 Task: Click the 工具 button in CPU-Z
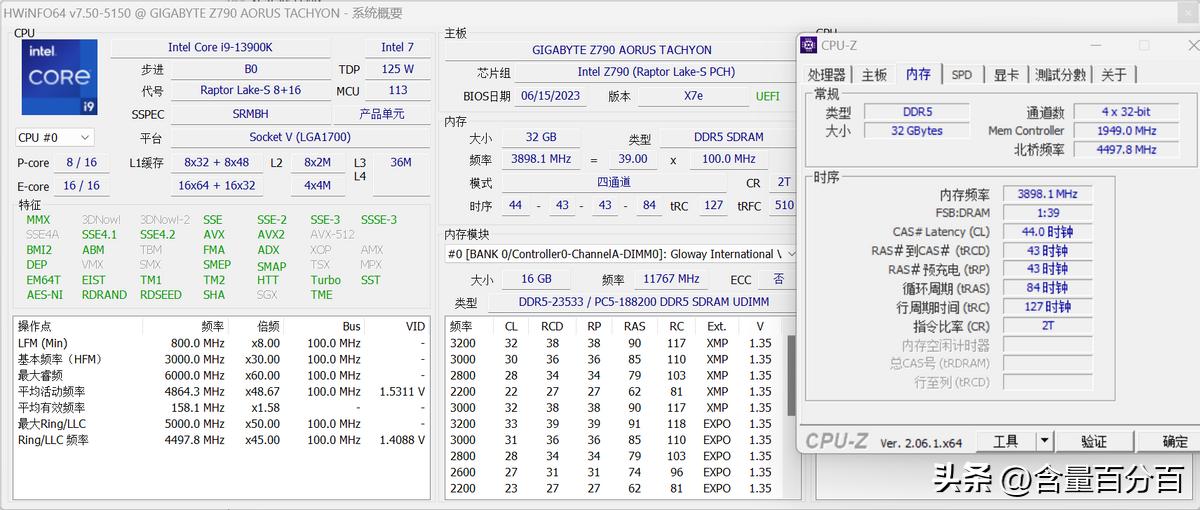[x=1006, y=441]
